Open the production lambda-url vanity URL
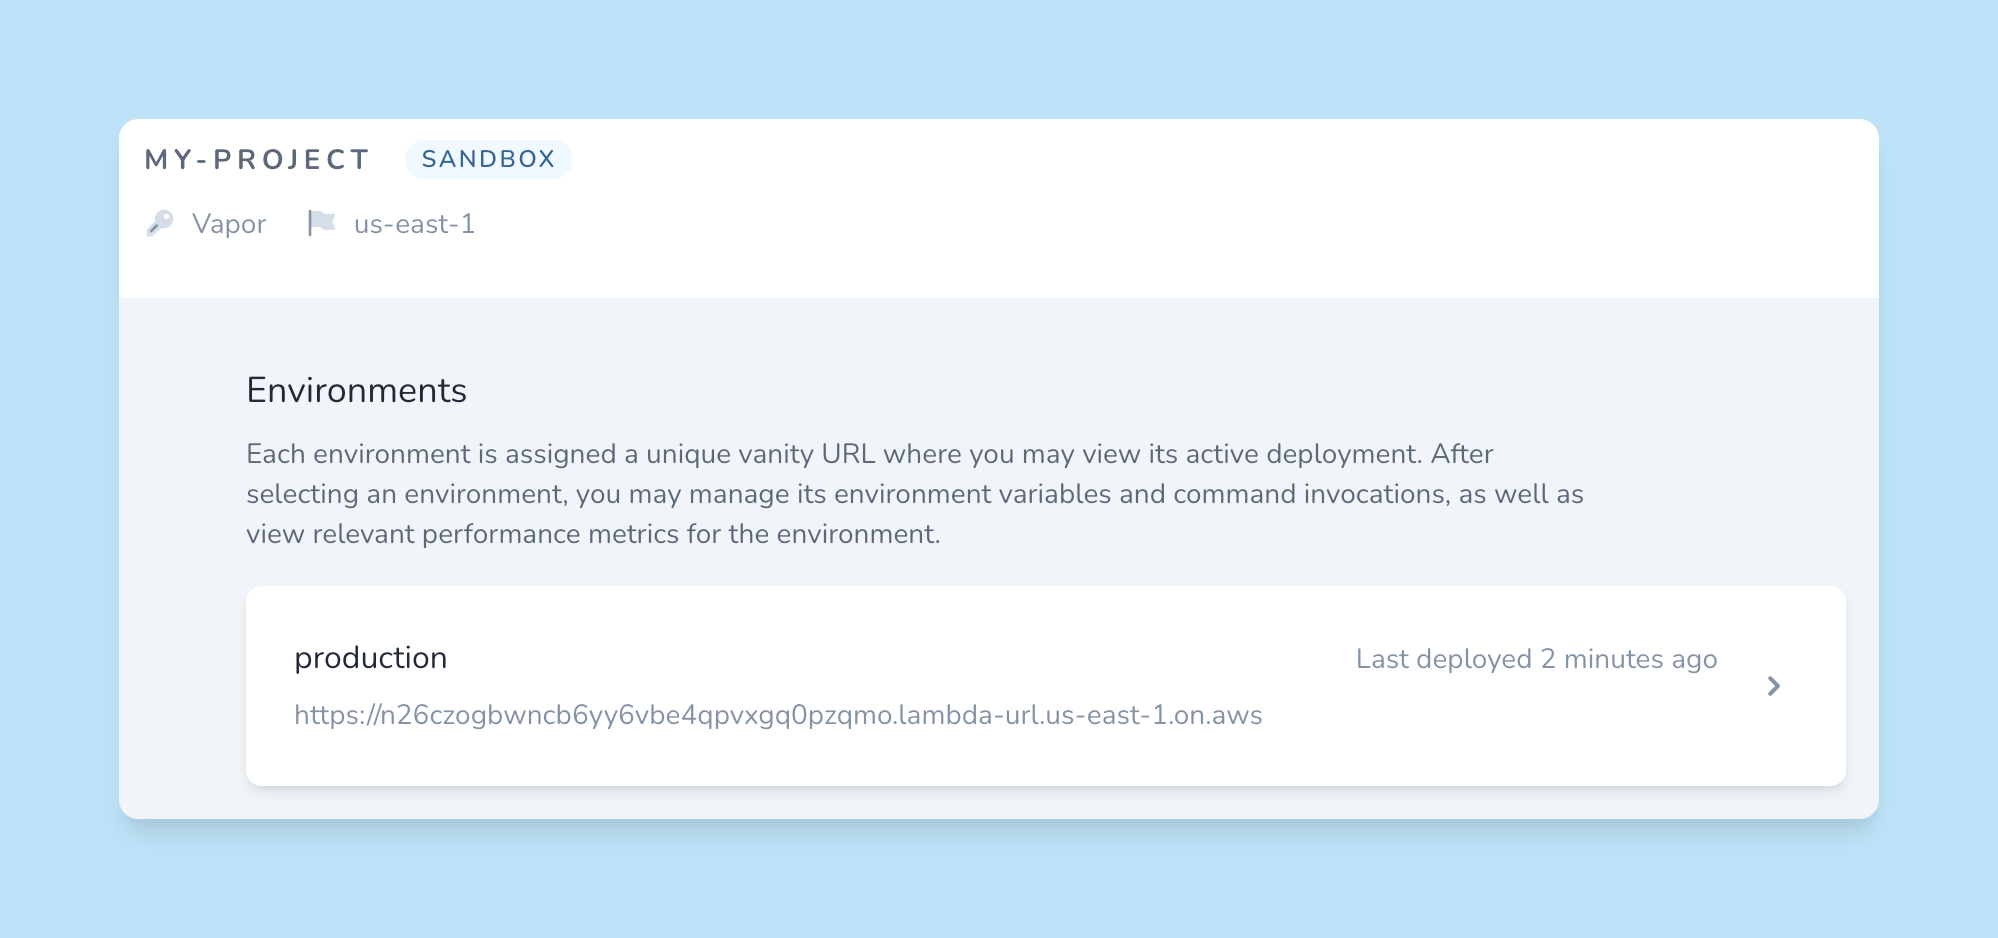The height and width of the screenshot is (938, 1998). [x=778, y=714]
